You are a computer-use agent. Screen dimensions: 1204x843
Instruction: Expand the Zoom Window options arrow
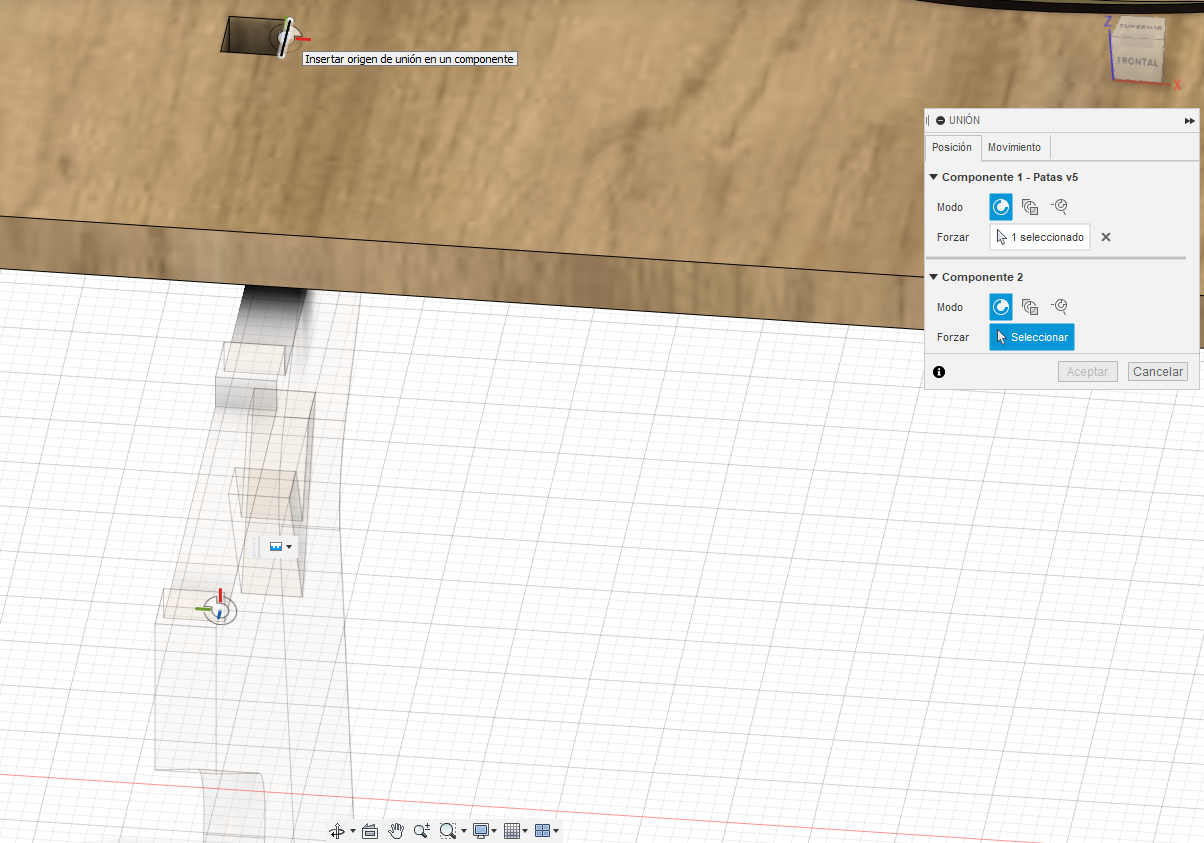(x=464, y=832)
